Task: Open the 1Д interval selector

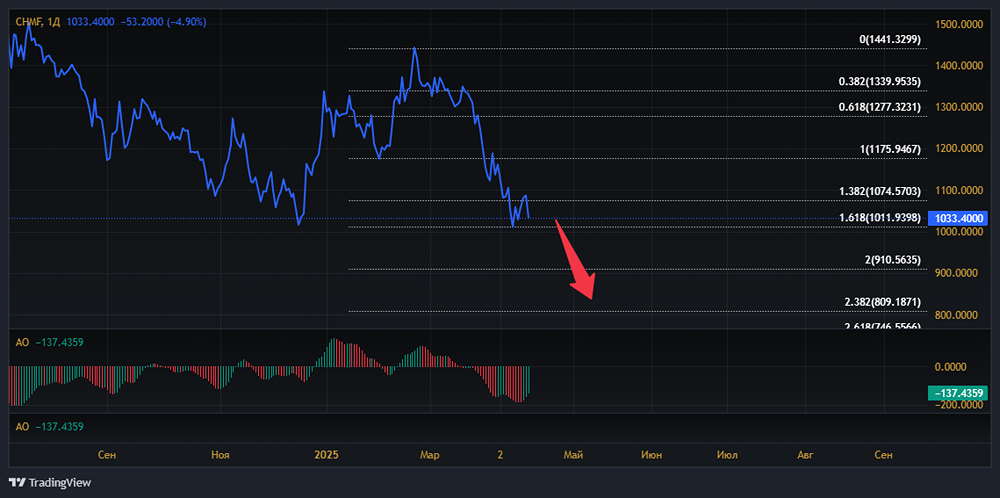Action: tap(55, 21)
